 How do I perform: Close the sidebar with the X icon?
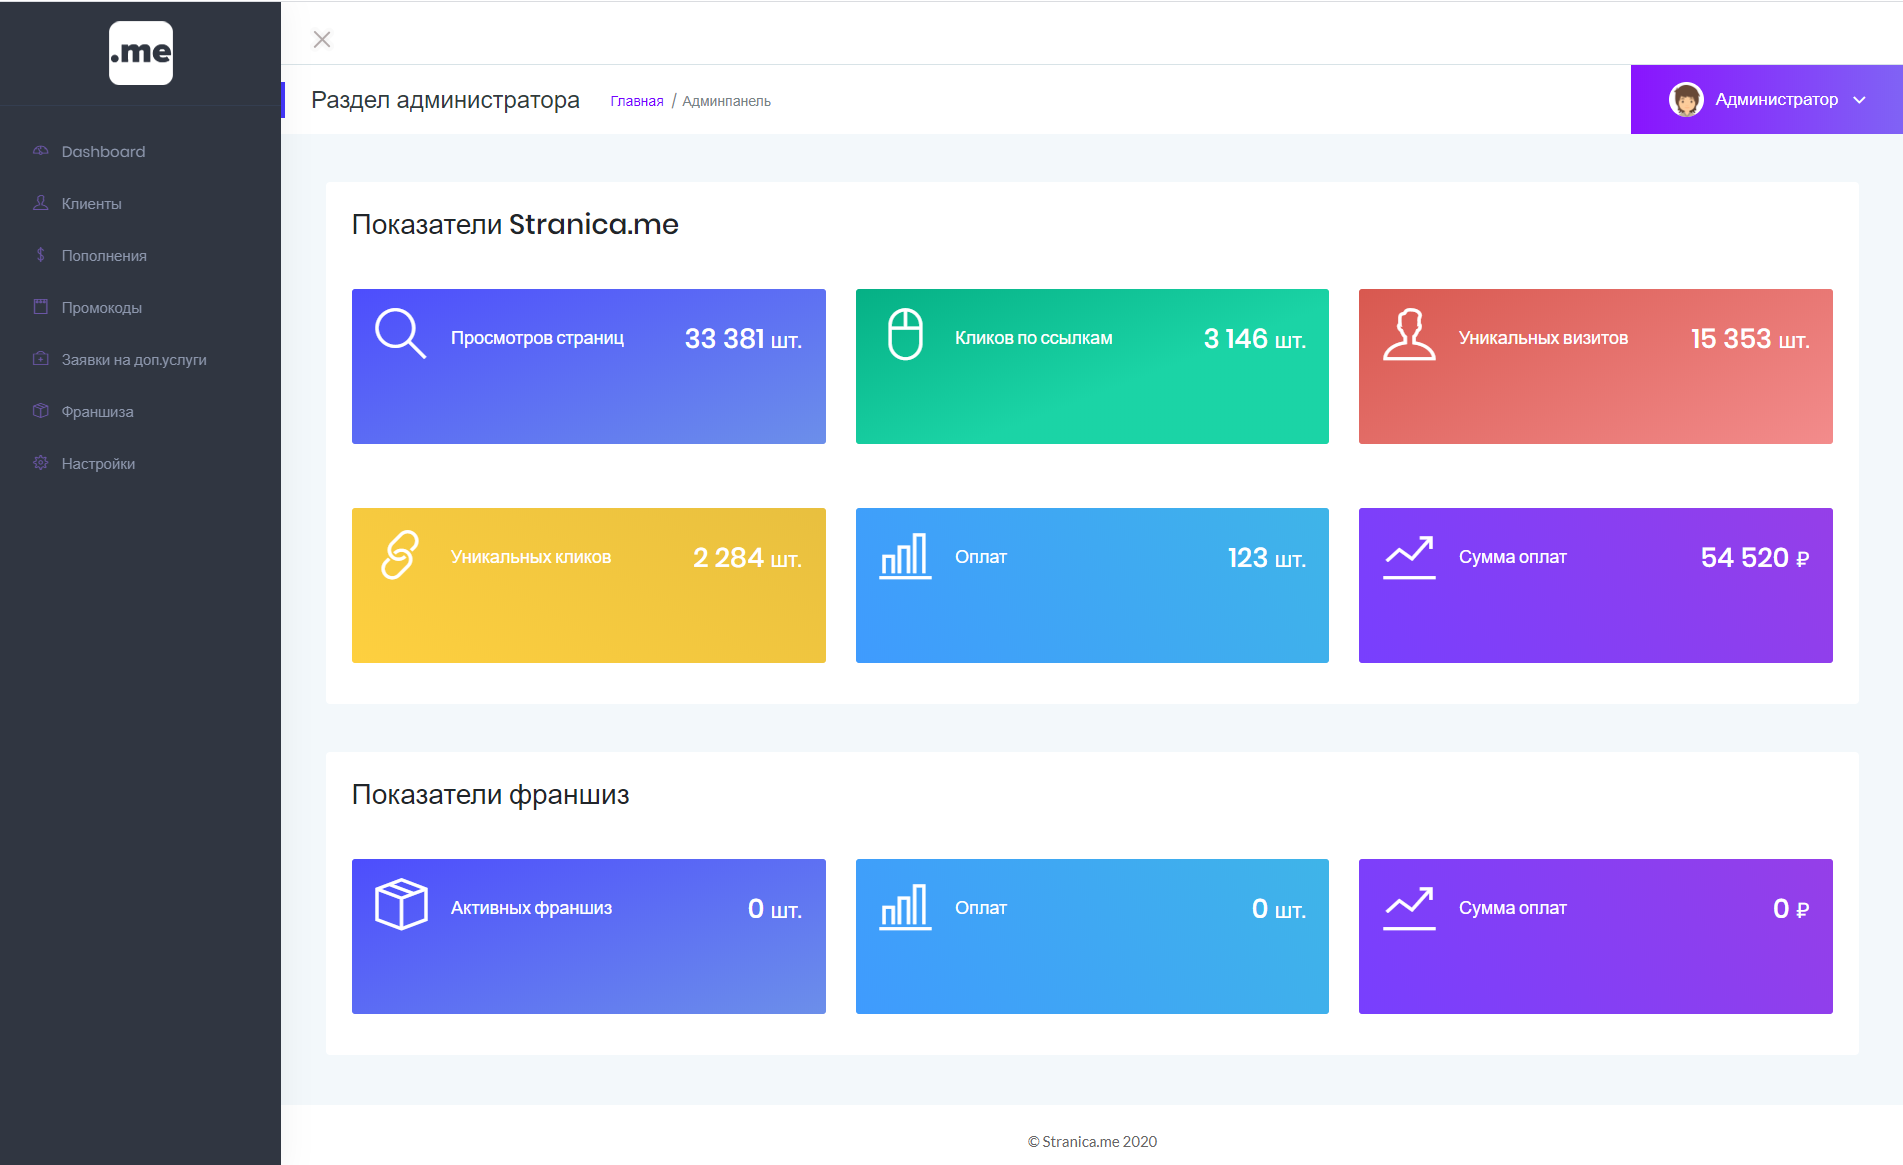pos(322,39)
